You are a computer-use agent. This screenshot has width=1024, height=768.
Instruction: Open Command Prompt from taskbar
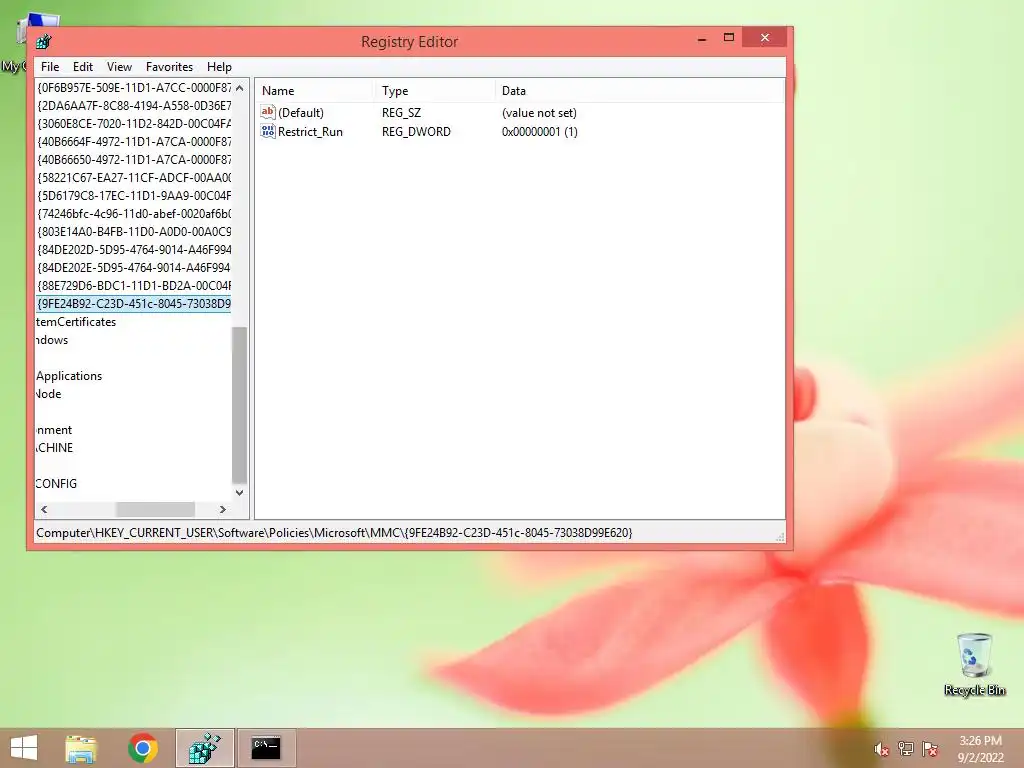[266, 748]
